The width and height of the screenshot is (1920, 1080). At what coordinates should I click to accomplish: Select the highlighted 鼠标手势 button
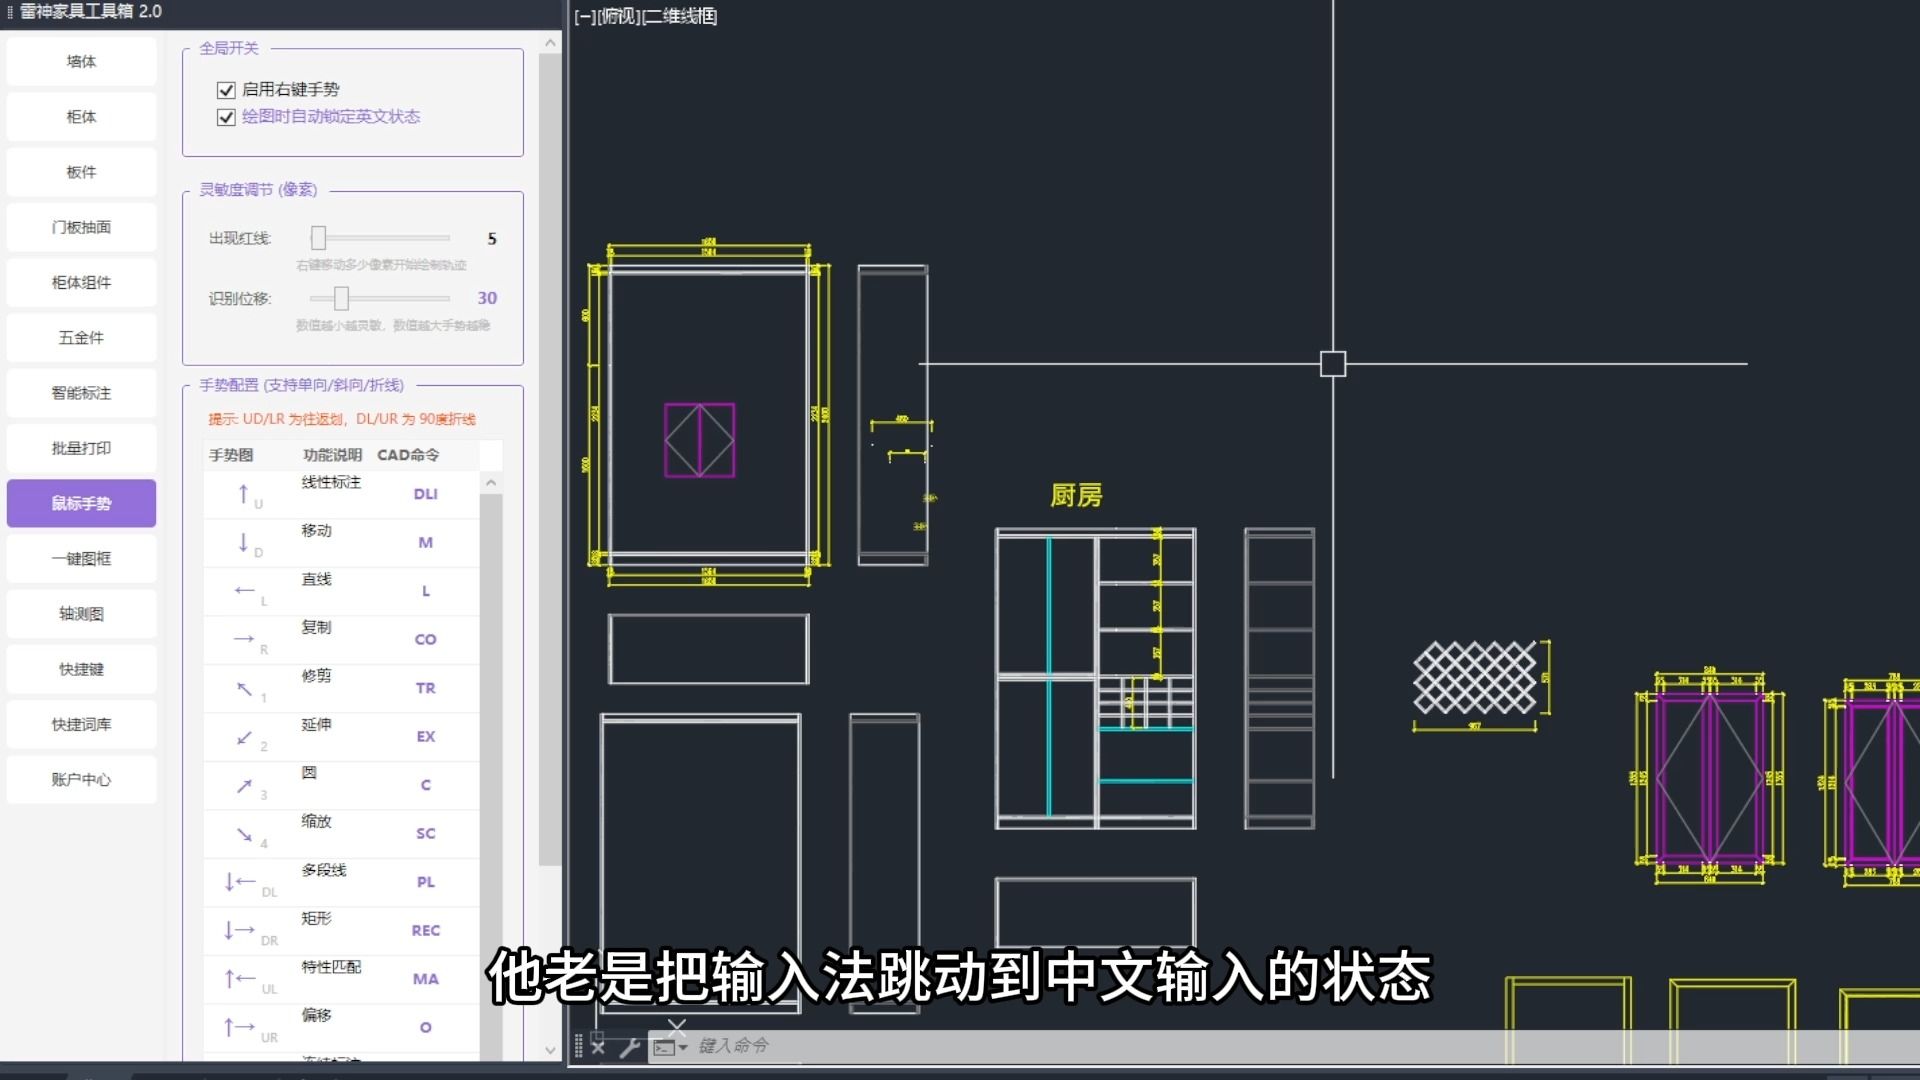pos(81,503)
